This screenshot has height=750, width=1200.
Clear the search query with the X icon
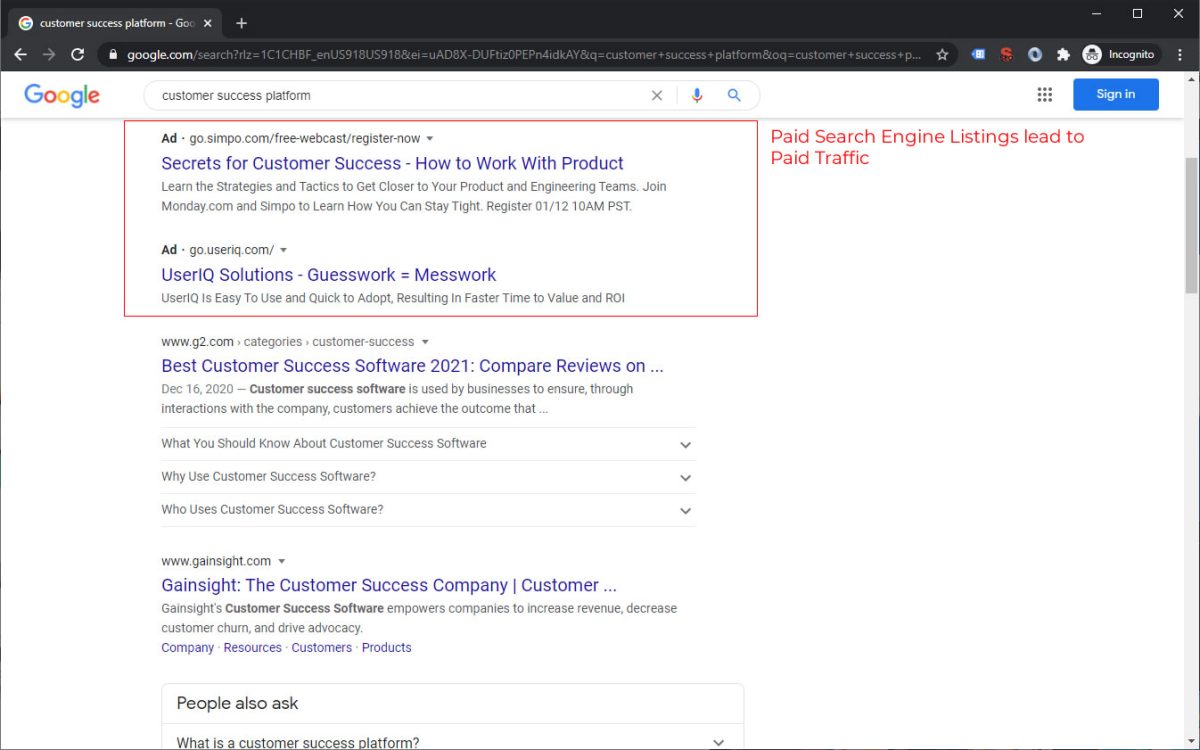coord(657,94)
